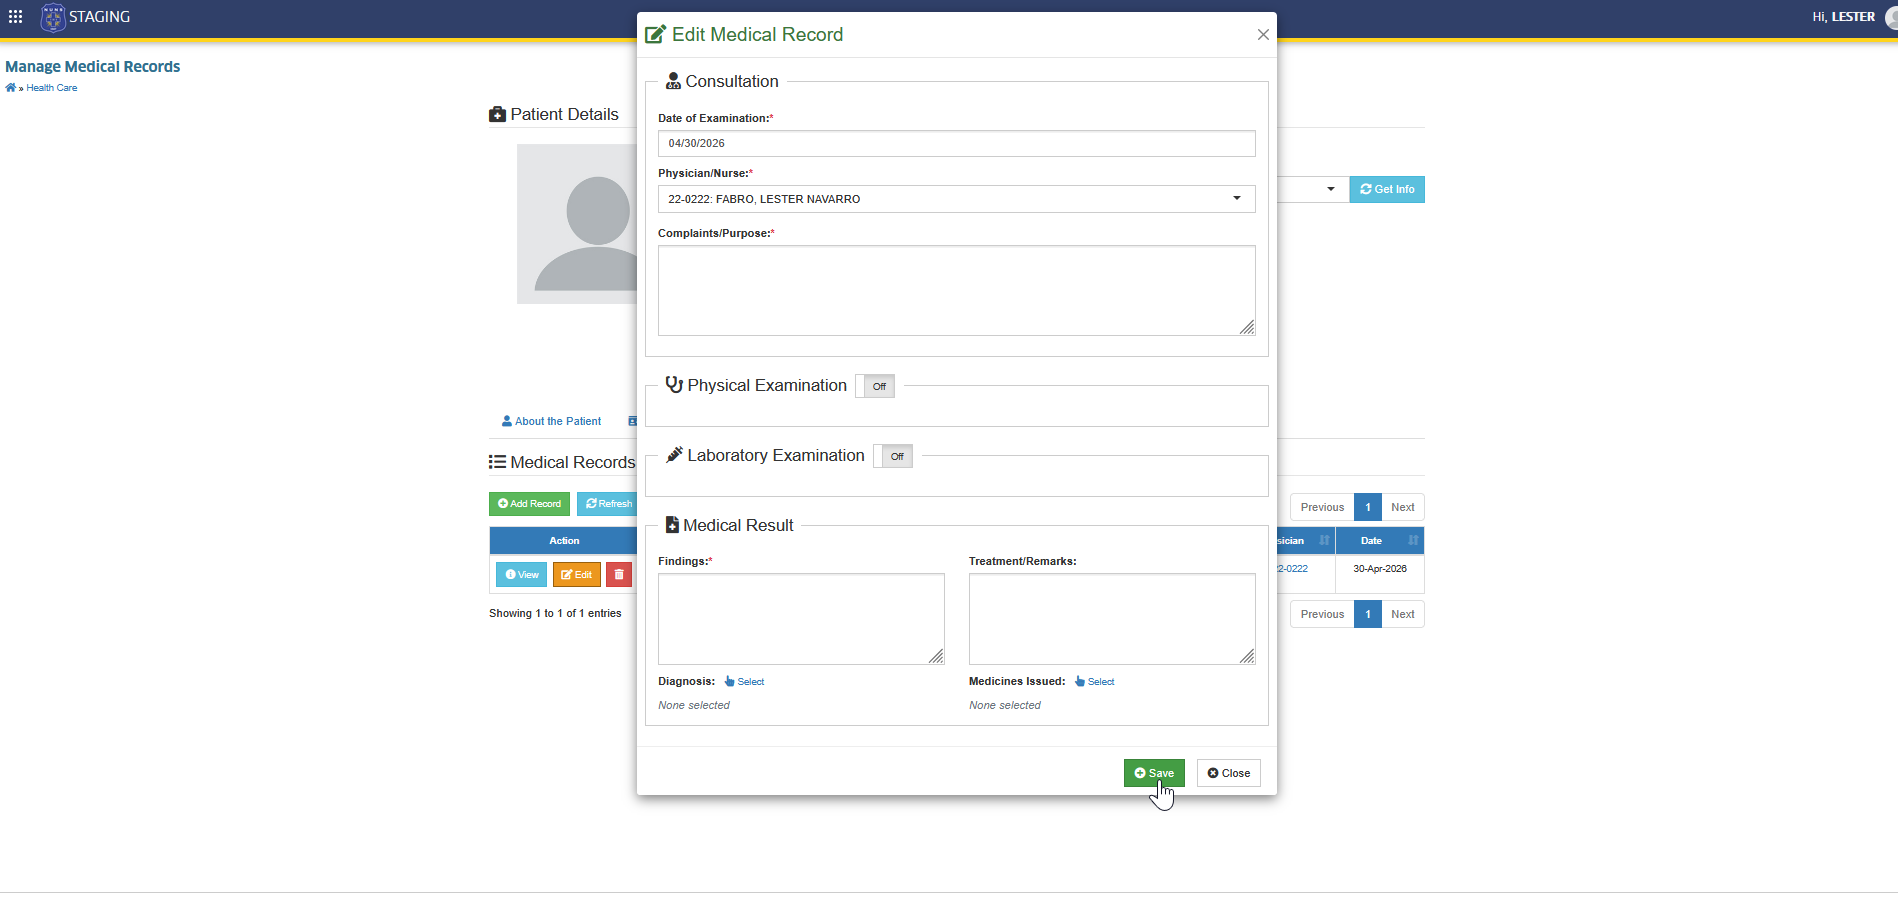Toggle Physical Examination switch on

click(875, 386)
